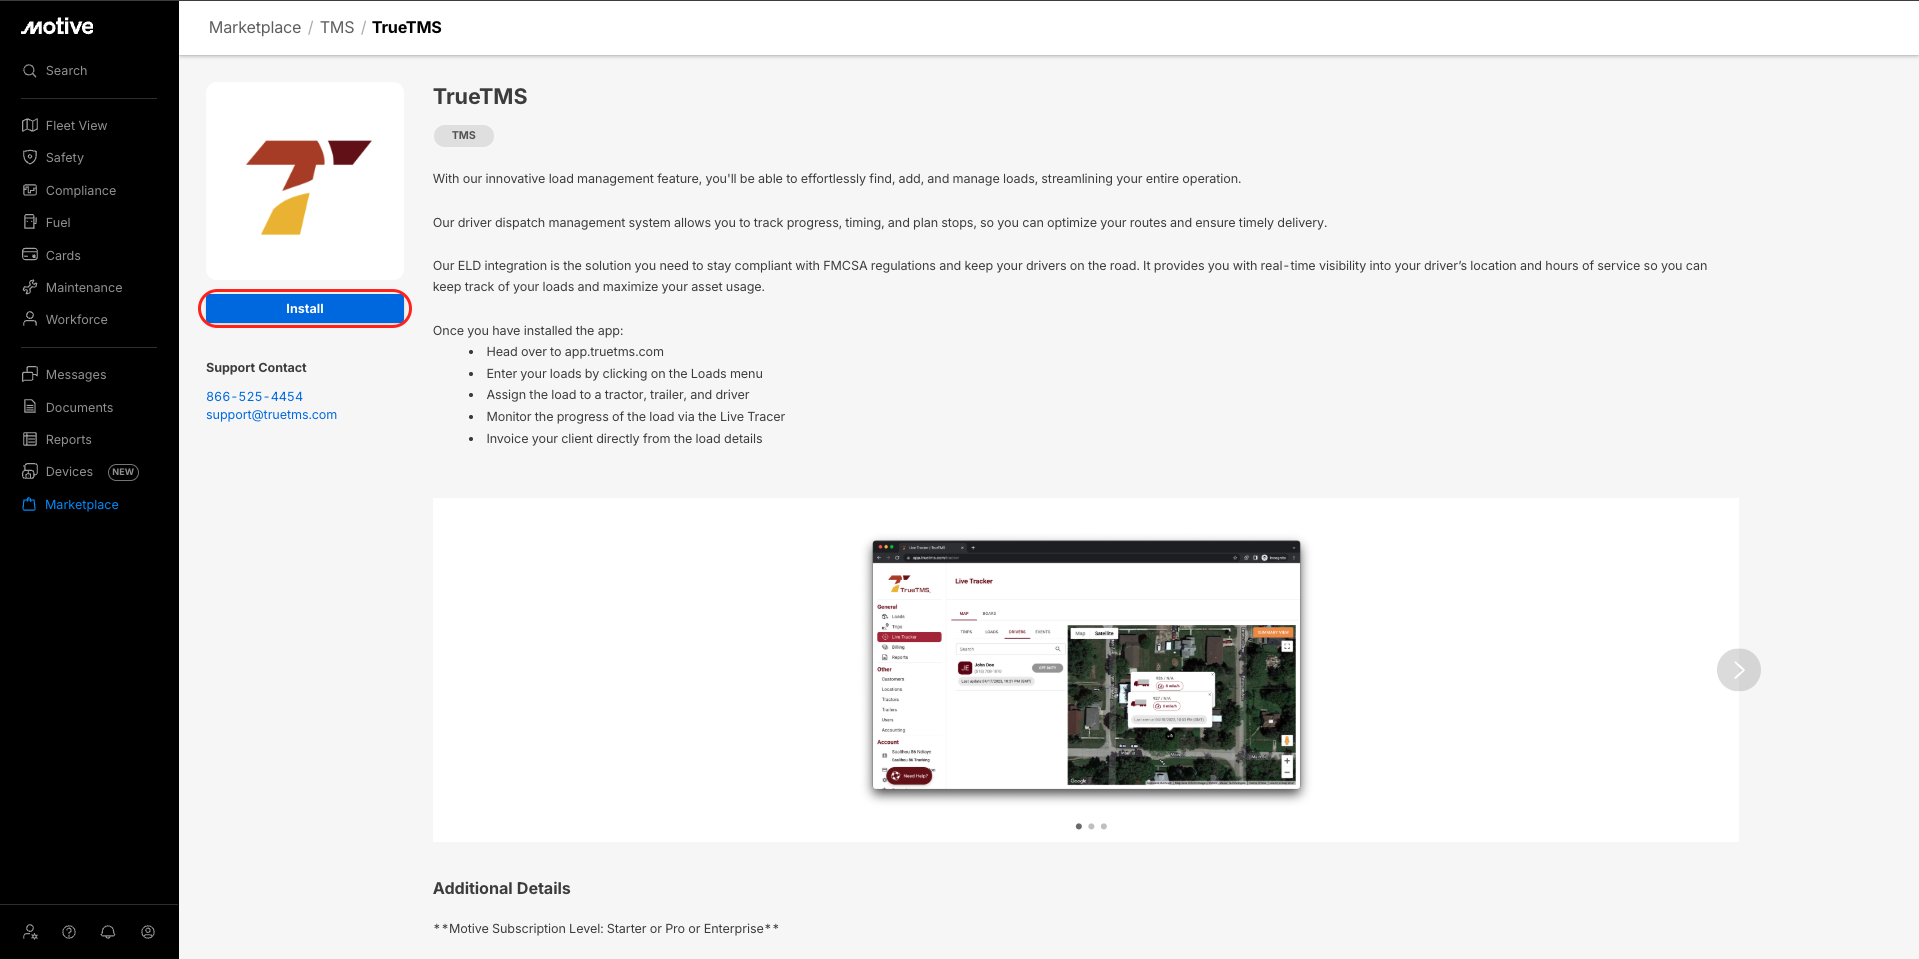The width and height of the screenshot is (1919, 959).
Task: Open admin settings icon in sidebar footer
Action: pos(31,932)
